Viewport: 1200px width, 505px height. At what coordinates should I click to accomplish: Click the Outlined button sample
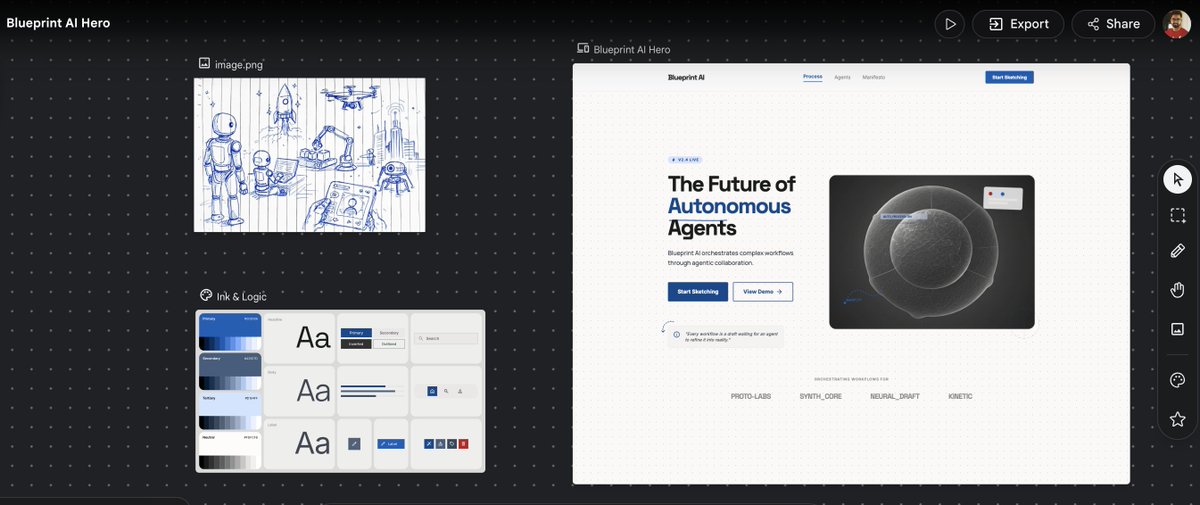point(389,344)
